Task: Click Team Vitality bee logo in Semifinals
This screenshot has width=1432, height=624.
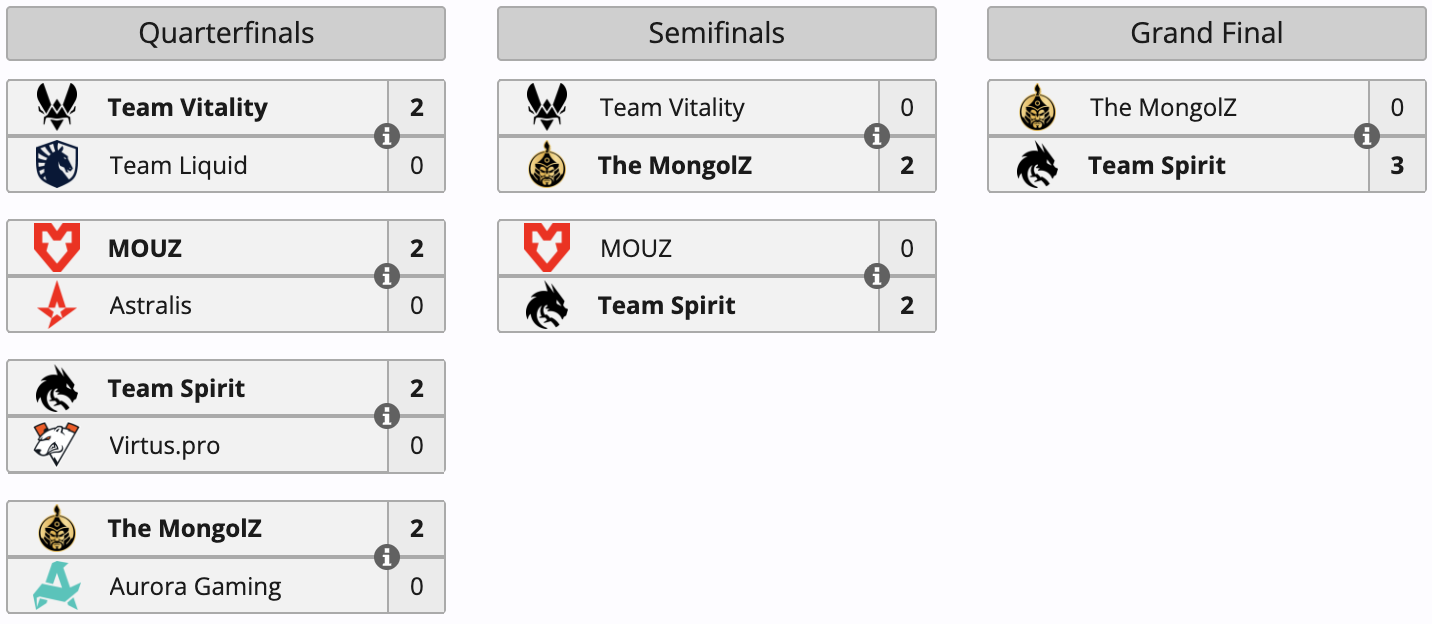Action: pos(547,107)
